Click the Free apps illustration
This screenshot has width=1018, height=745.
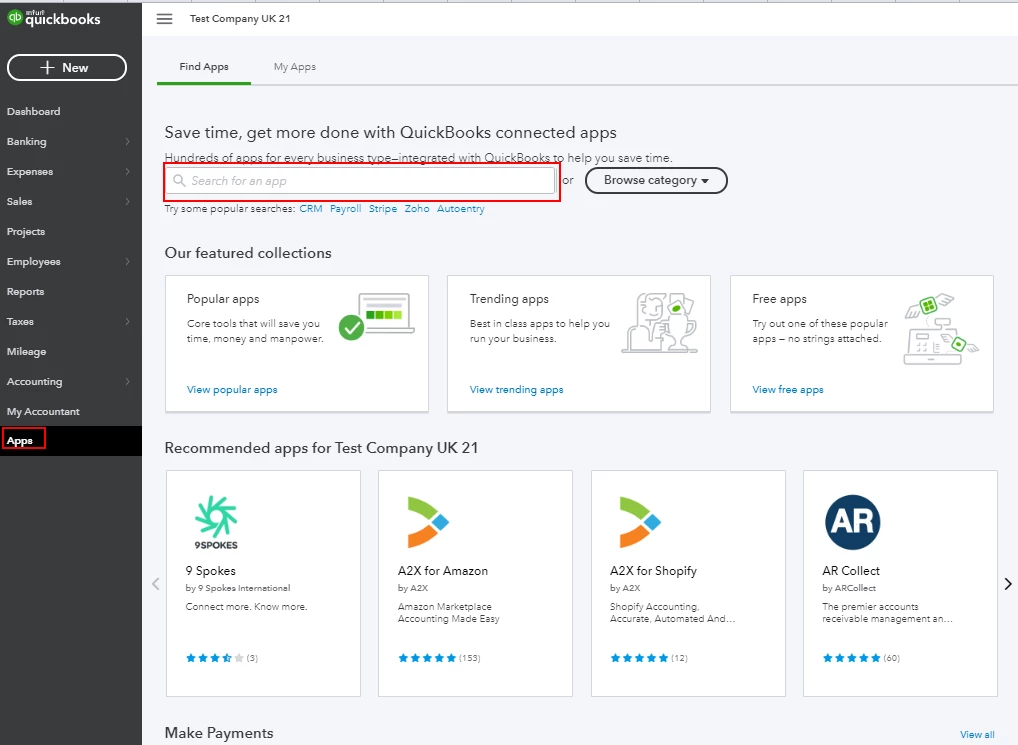click(x=942, y=328)
